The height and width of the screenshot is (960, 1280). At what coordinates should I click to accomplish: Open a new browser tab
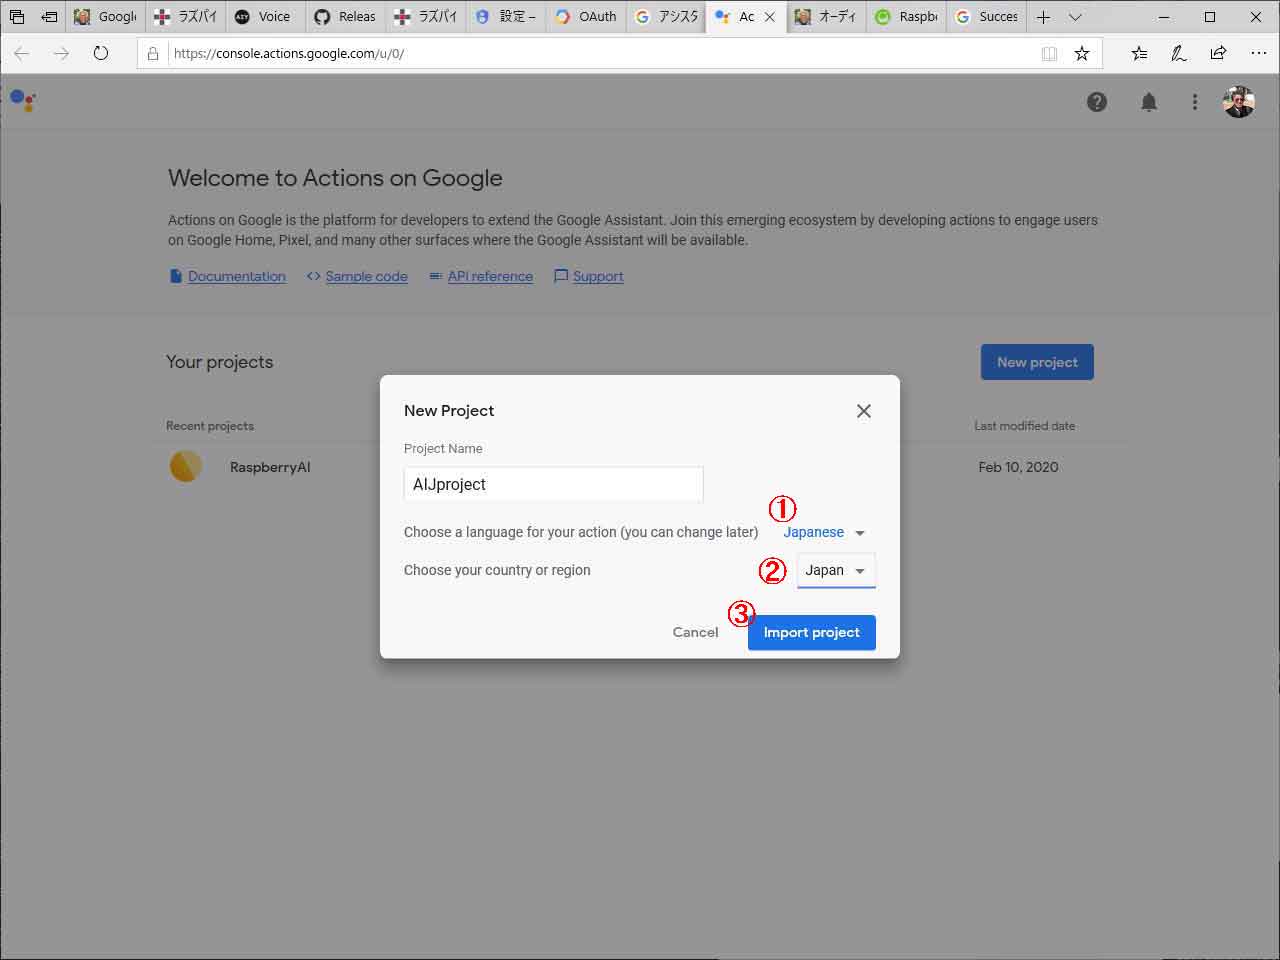pos(1043,17)
